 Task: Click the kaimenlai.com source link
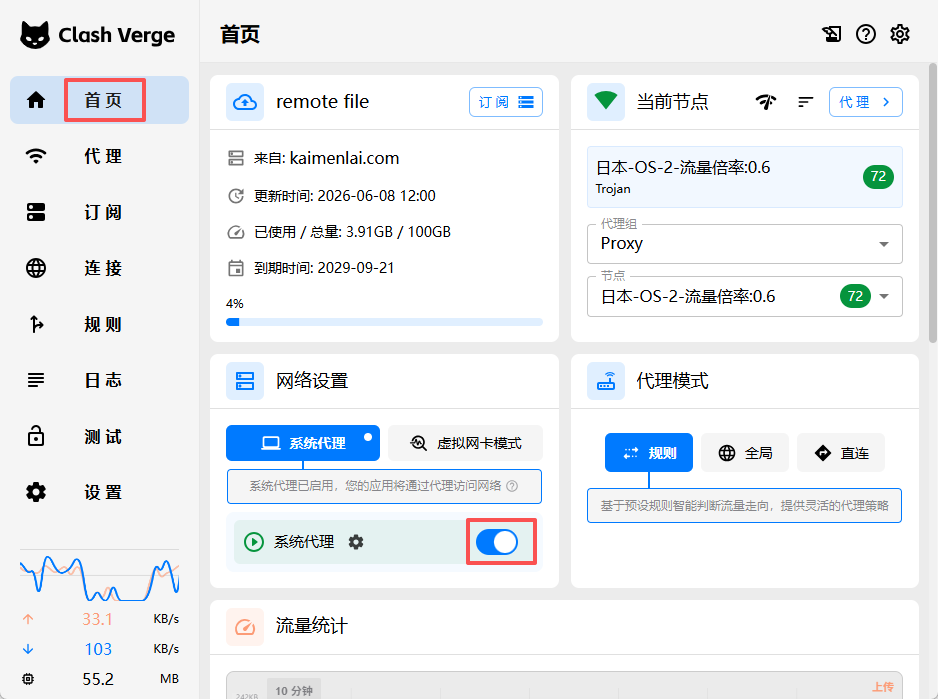click(x=344, y=158)
